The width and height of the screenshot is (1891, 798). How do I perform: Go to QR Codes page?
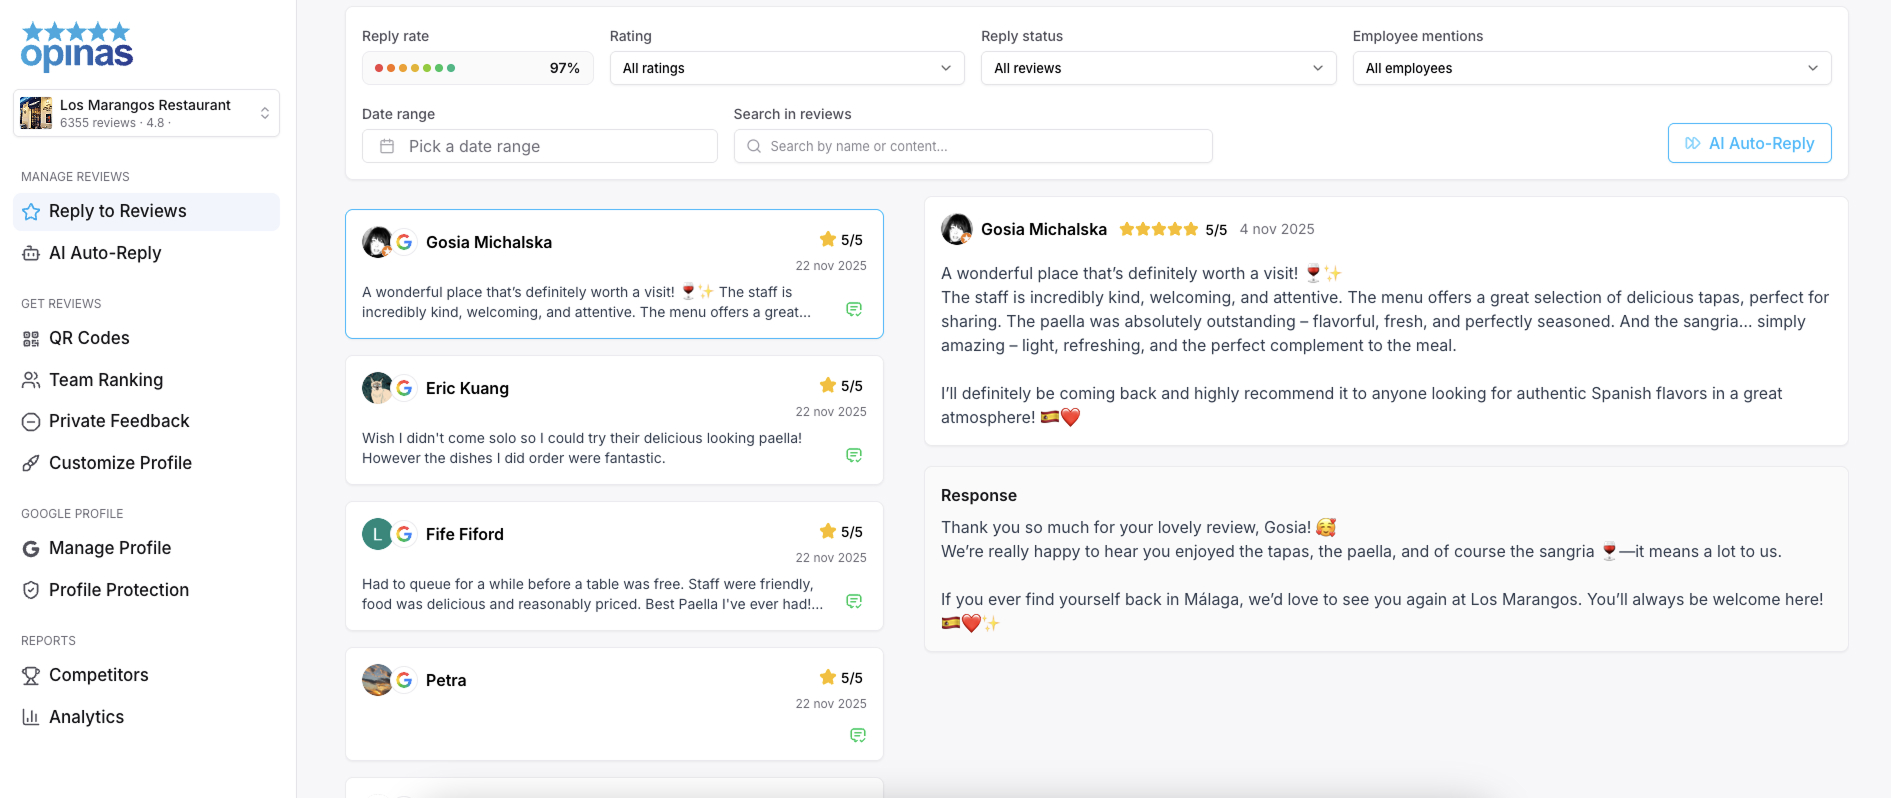point(146,338)
